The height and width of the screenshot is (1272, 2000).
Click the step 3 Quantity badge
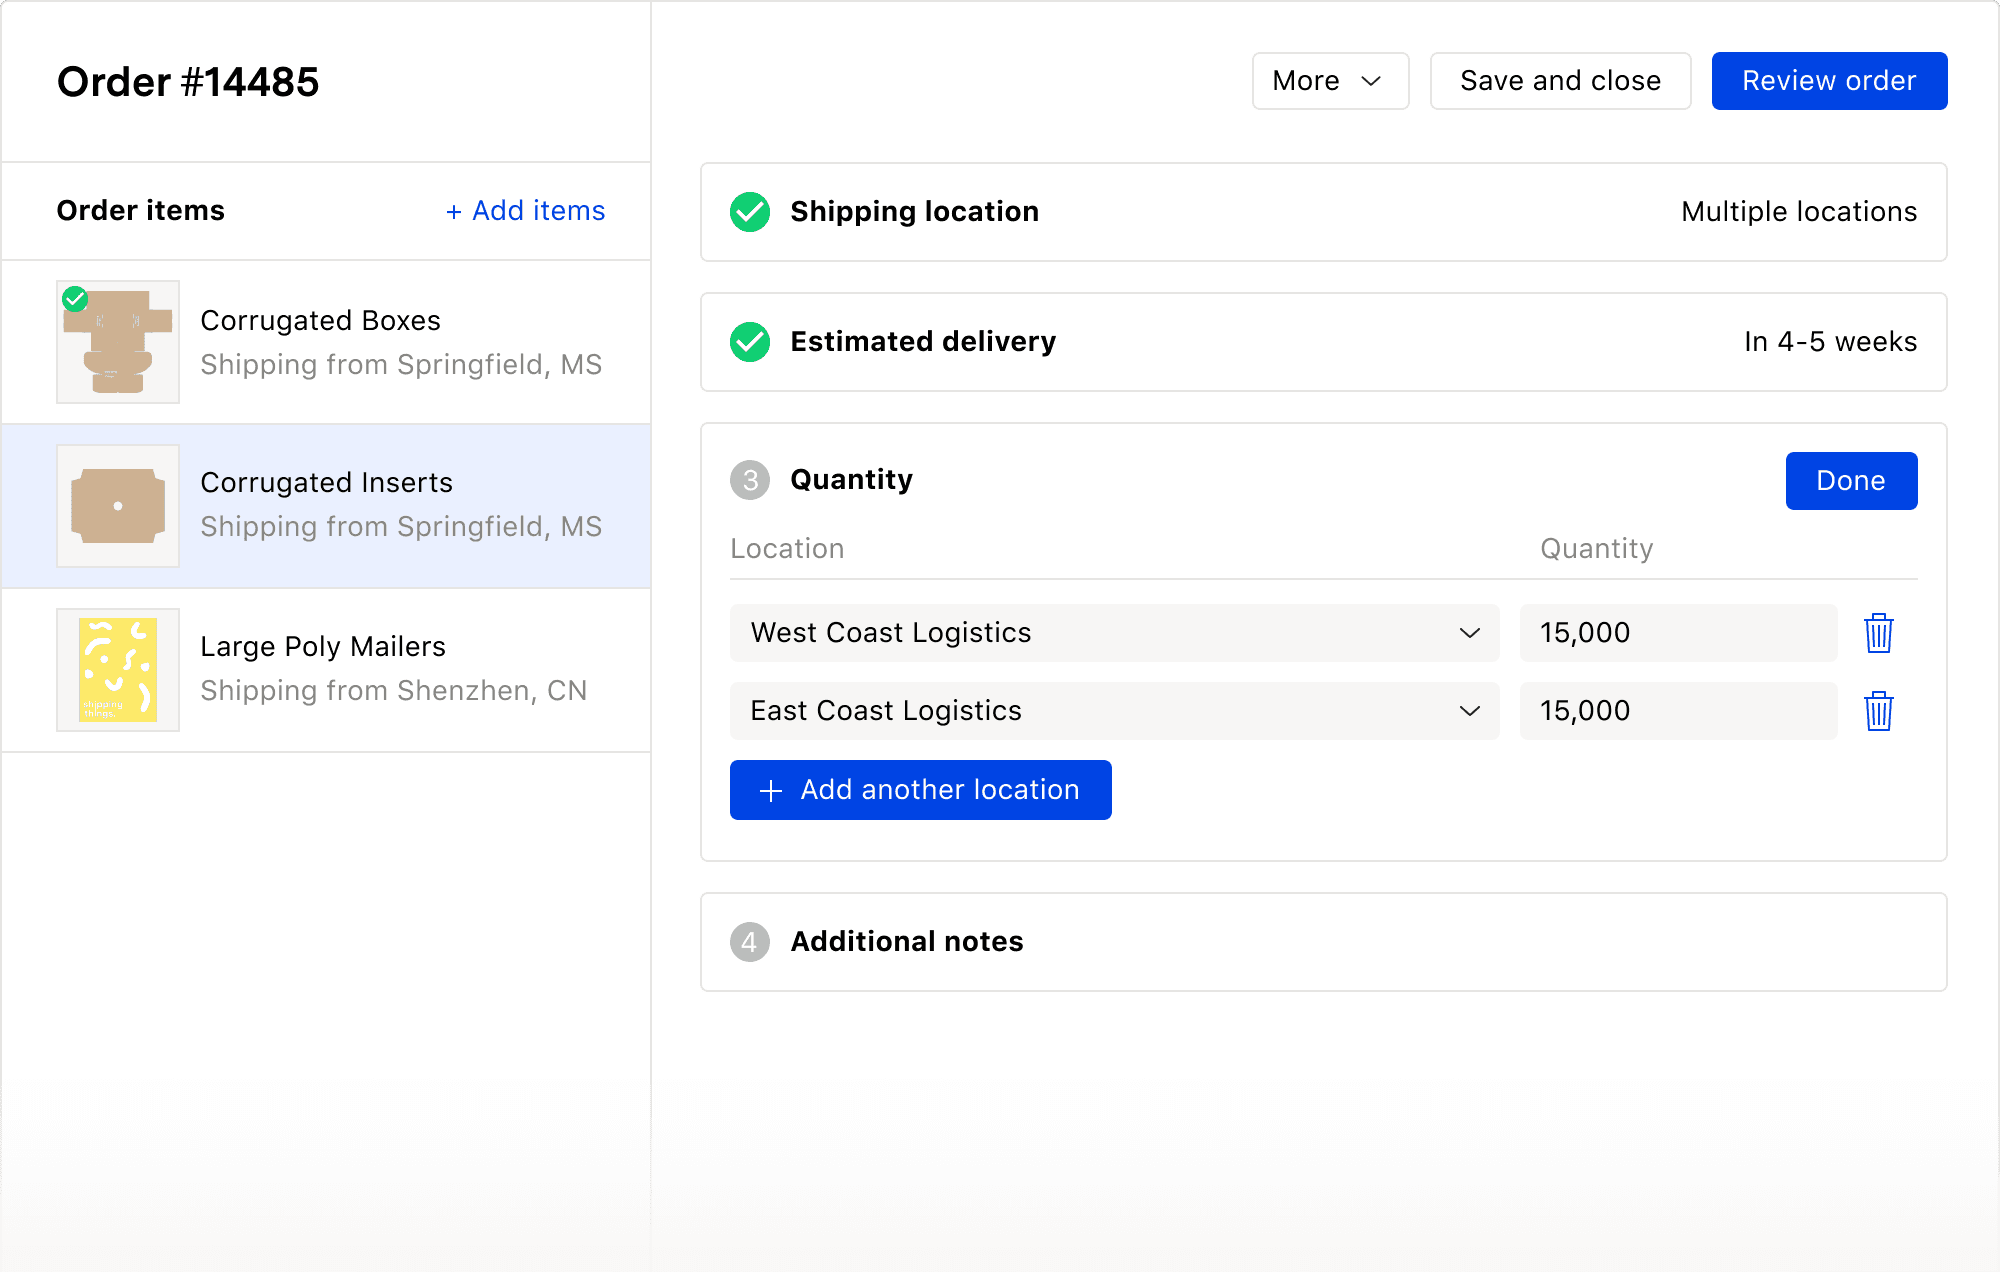750,480
